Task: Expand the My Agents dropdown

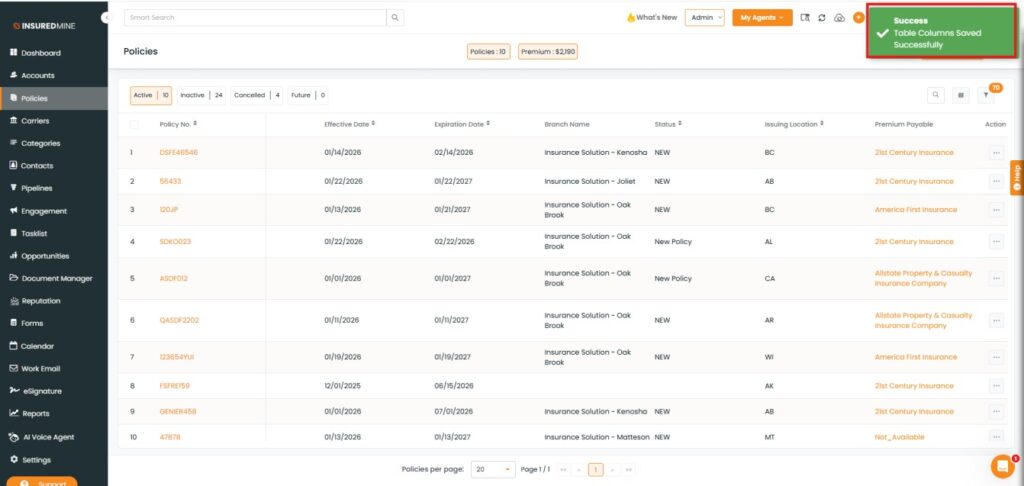Action: (761, 18)
